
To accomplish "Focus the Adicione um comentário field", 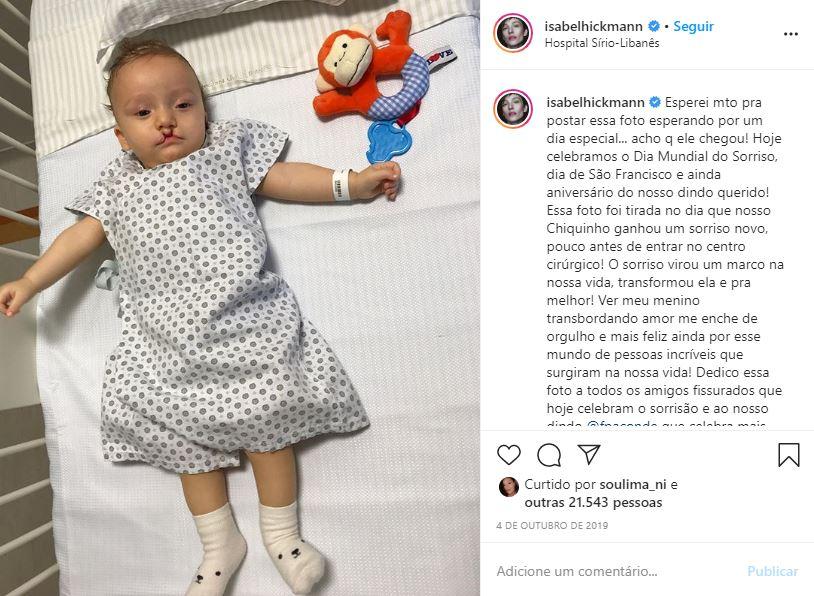I will tap(618, 571).
